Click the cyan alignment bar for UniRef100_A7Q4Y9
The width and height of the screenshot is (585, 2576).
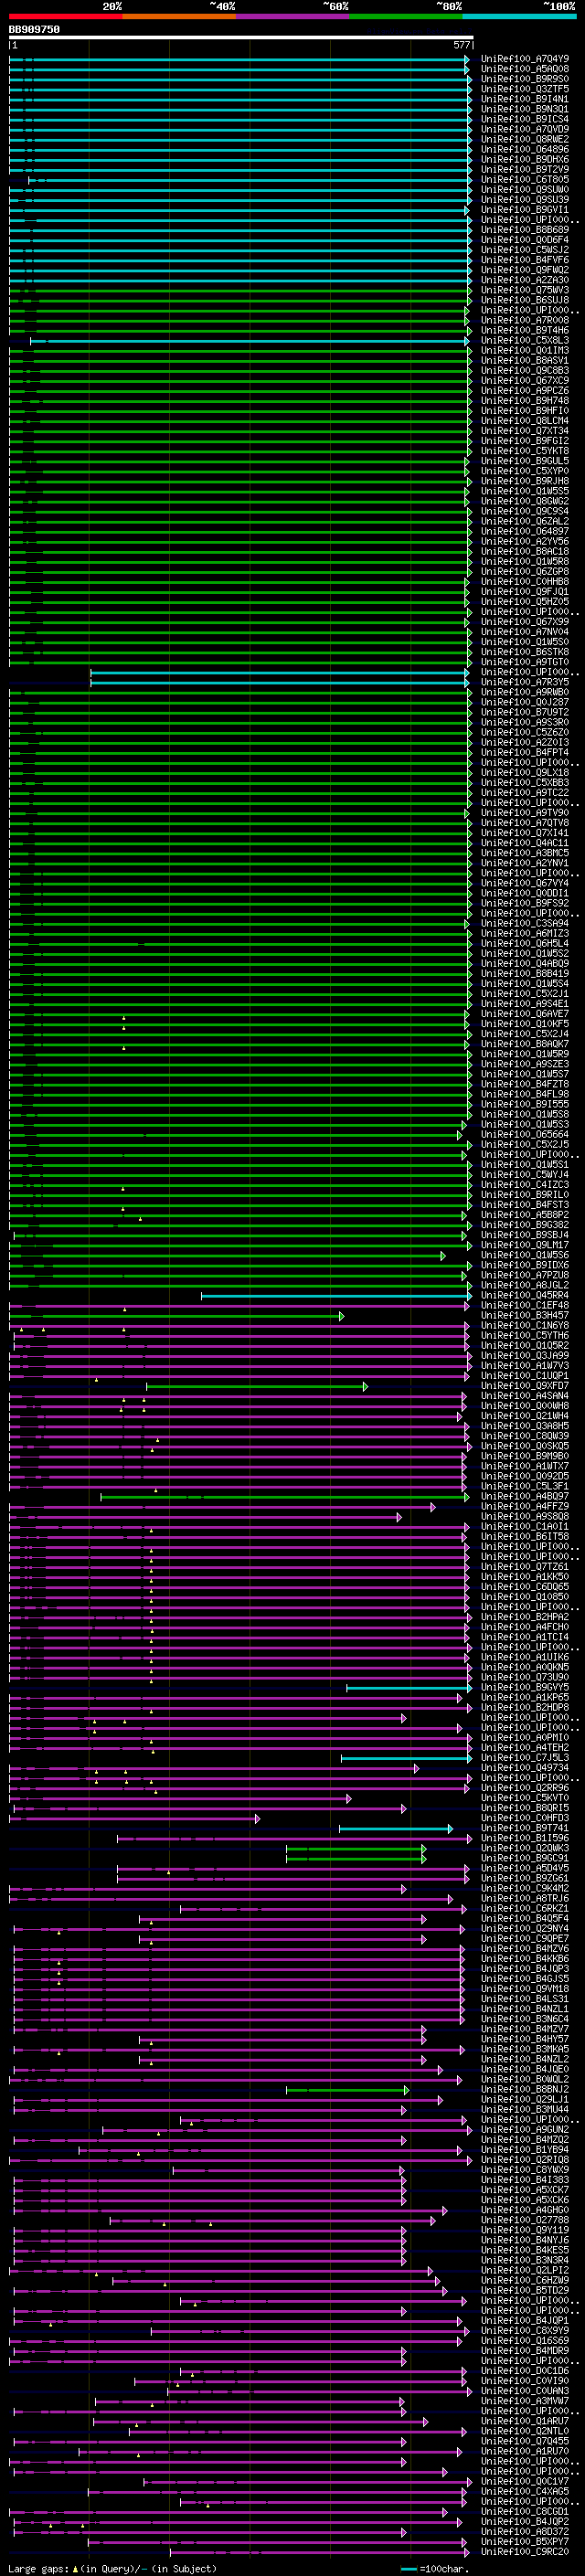(240, 59)
